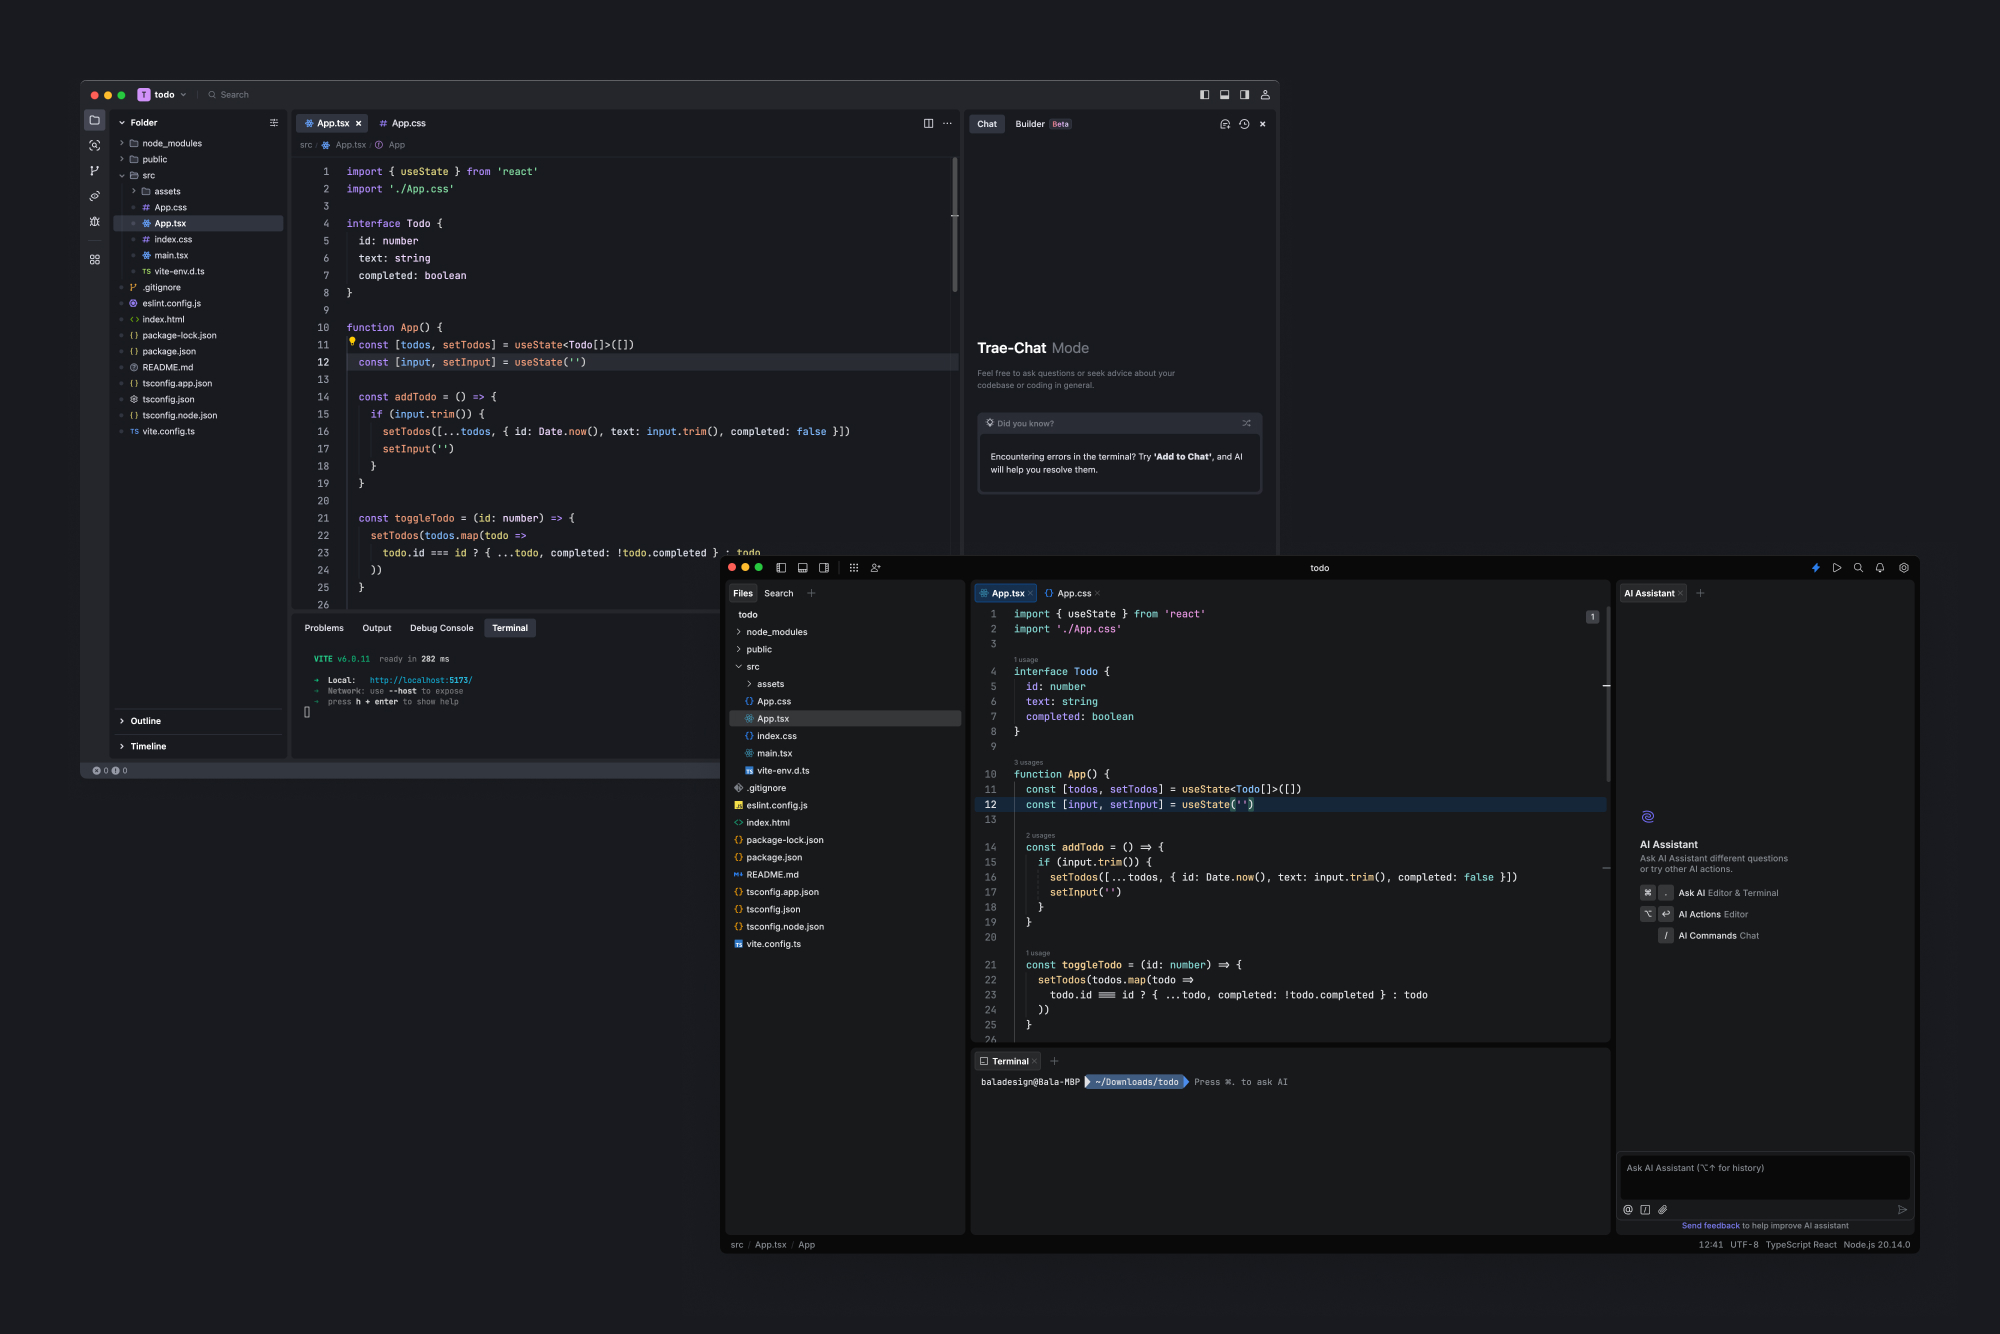Toggle the bottom panel in Trae title bar
Viewport: 2000px width, 1334px height.
(x=1224, y=95)
